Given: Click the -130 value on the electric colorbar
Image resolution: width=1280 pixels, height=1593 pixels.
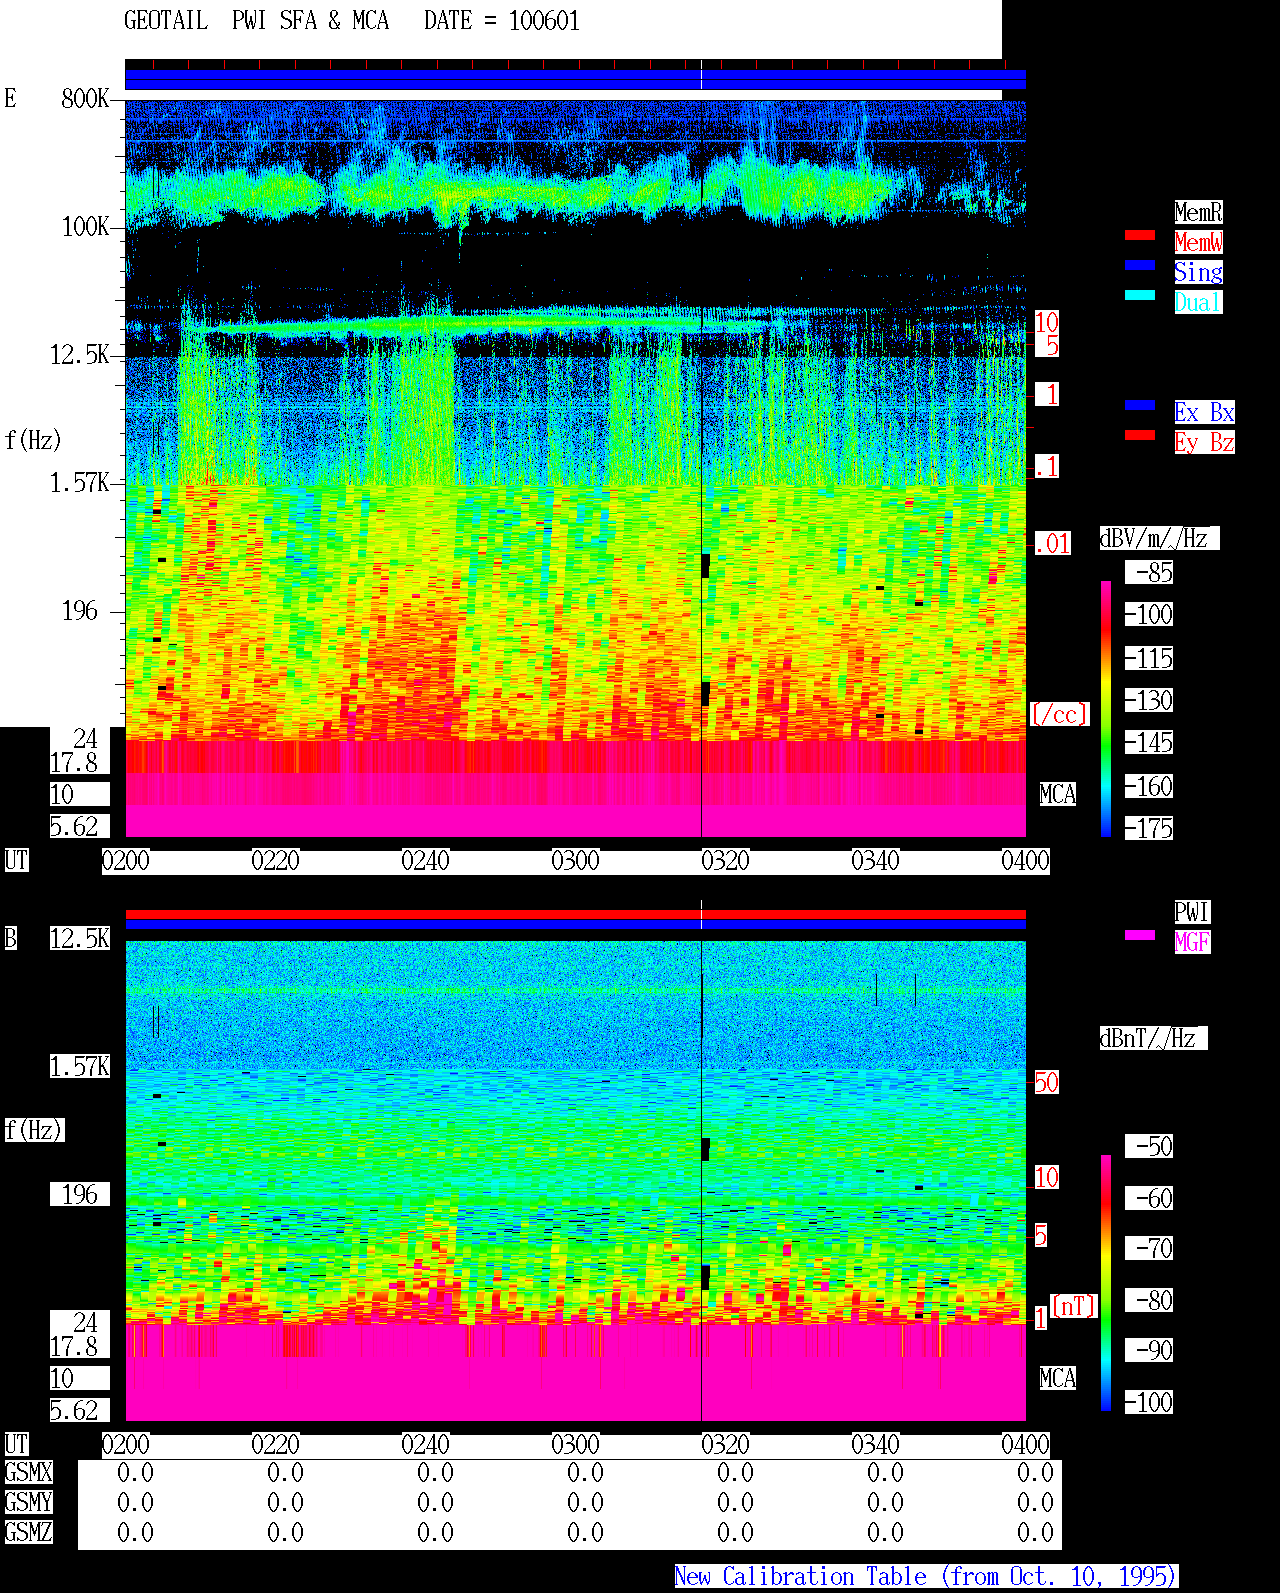Looking at the screenshot, I should [x=1149, y=700].
